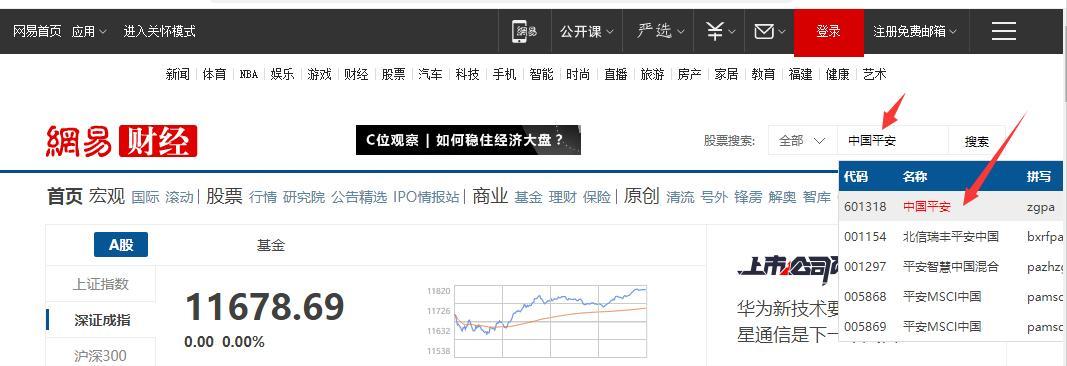Open the 教育 channel
Image resolution: width=1067 pixels, height=366 pixels.
pos(763,74)
